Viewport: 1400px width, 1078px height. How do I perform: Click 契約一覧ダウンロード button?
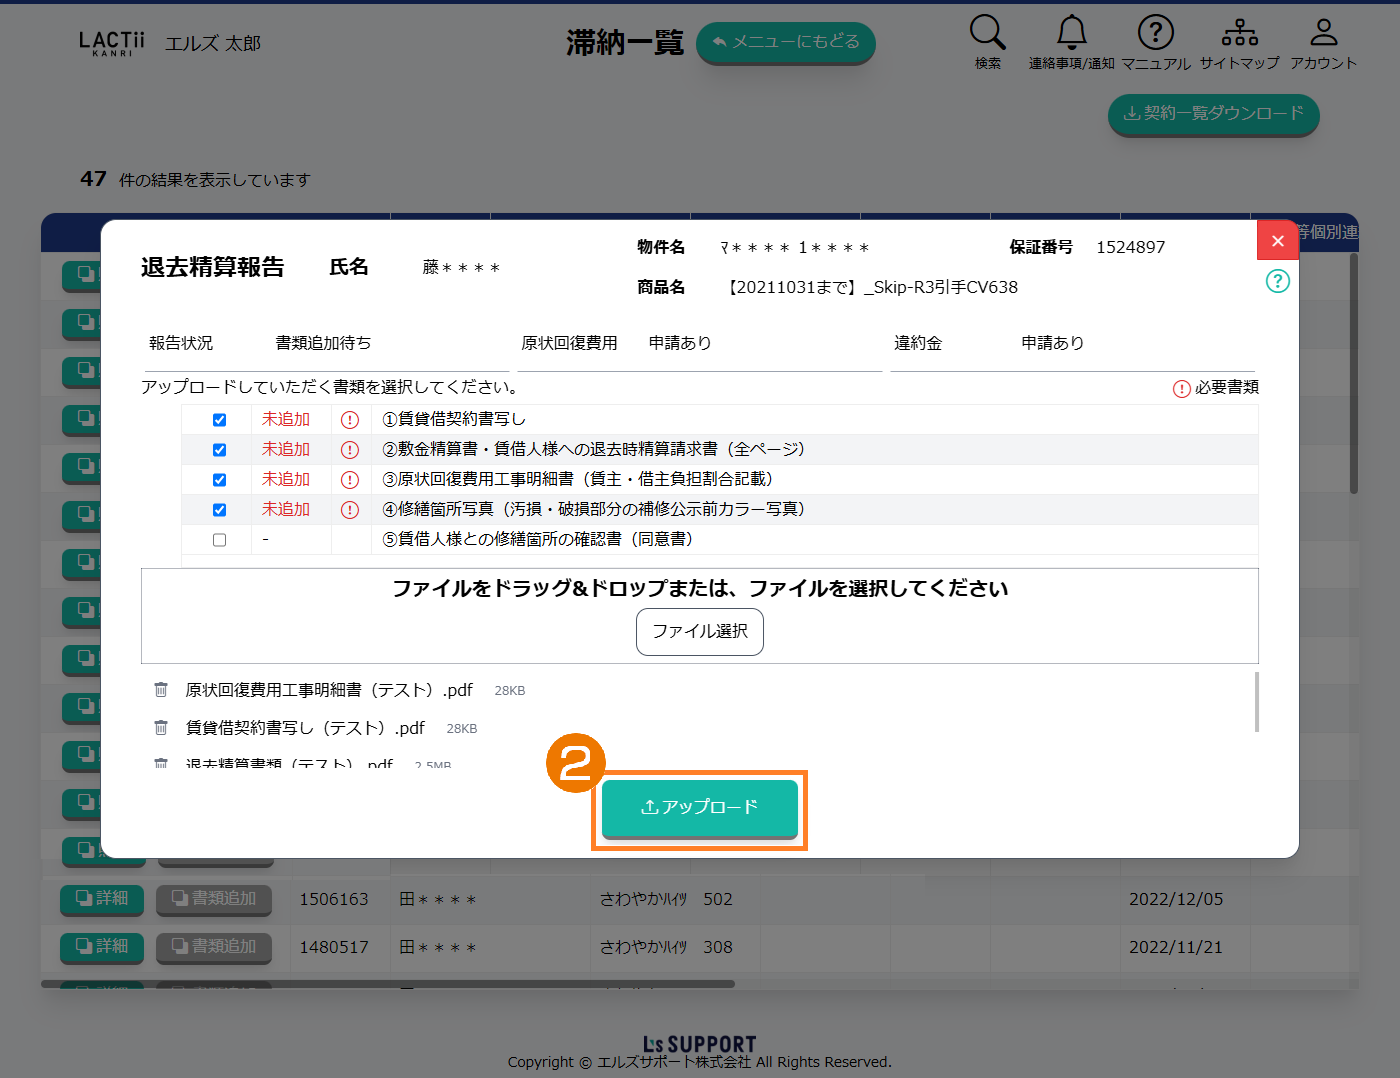click(x=1213, y=114)
